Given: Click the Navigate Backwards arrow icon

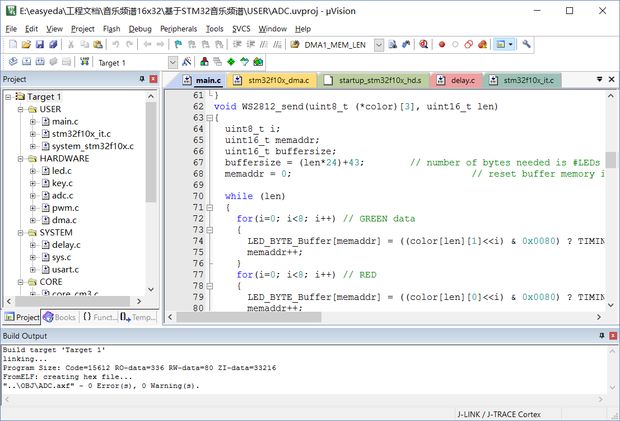Looking at the screenshot, I should point(147,44).
